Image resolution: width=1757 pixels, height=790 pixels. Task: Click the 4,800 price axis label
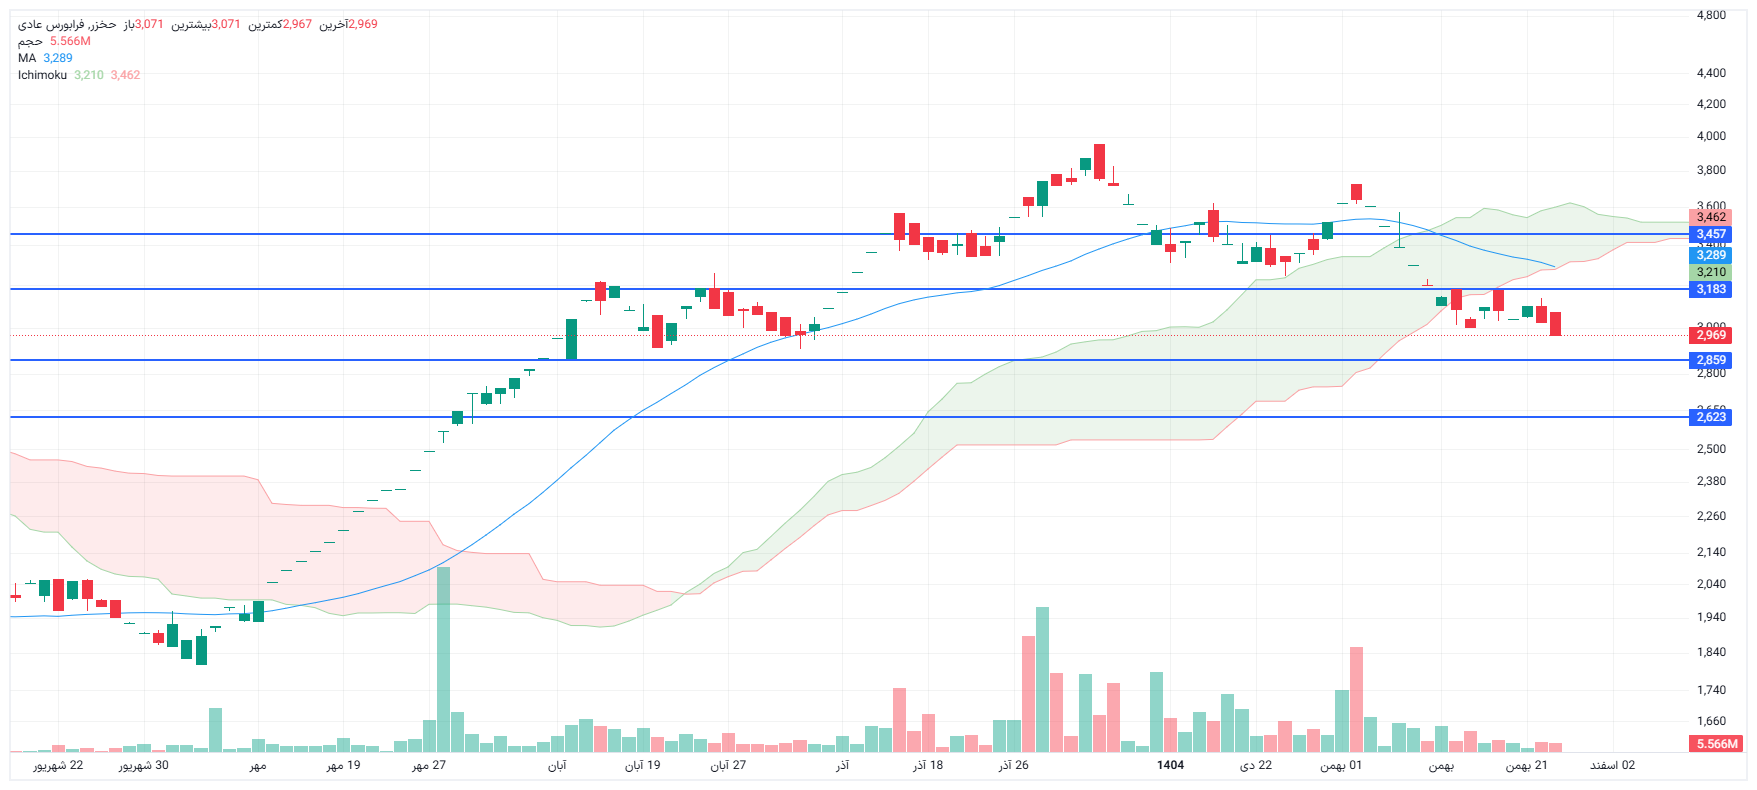(1711, 15)
